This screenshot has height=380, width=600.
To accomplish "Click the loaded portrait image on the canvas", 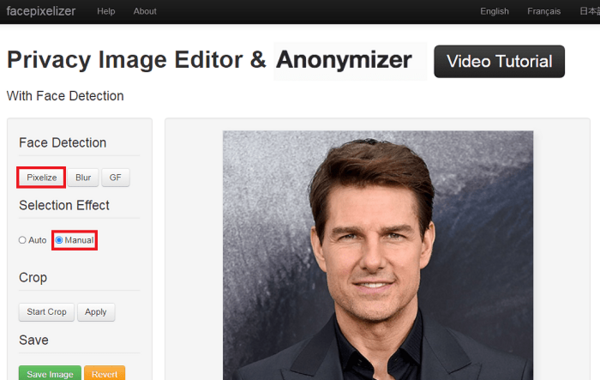I will tap(378, 255).
